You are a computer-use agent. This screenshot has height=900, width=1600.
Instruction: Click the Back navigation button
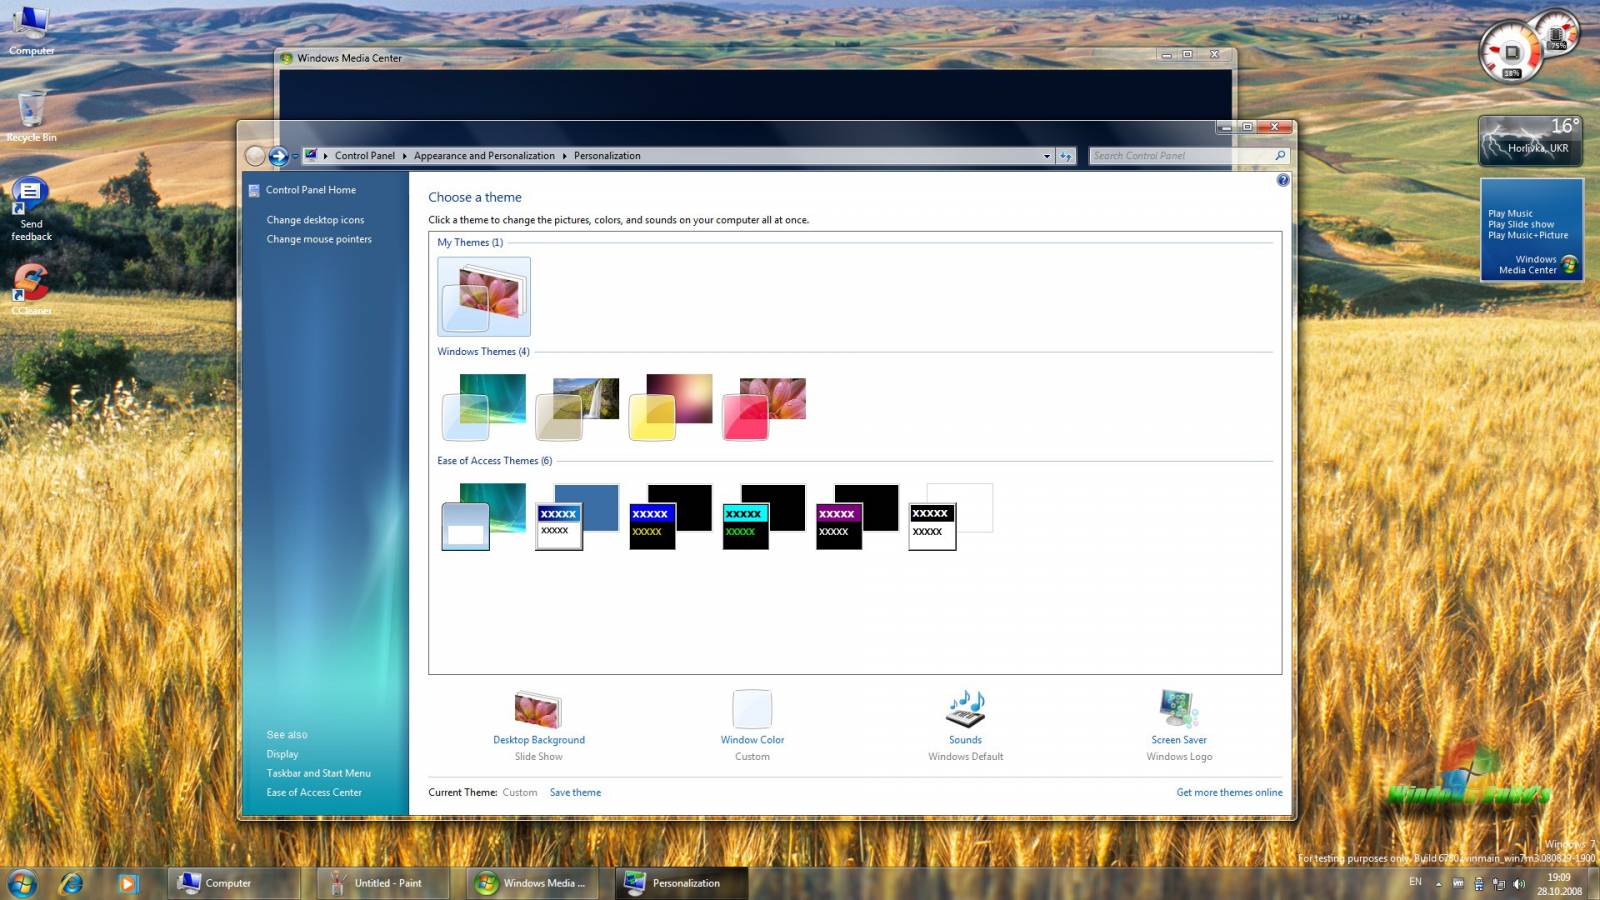click(x=255, y=155)
